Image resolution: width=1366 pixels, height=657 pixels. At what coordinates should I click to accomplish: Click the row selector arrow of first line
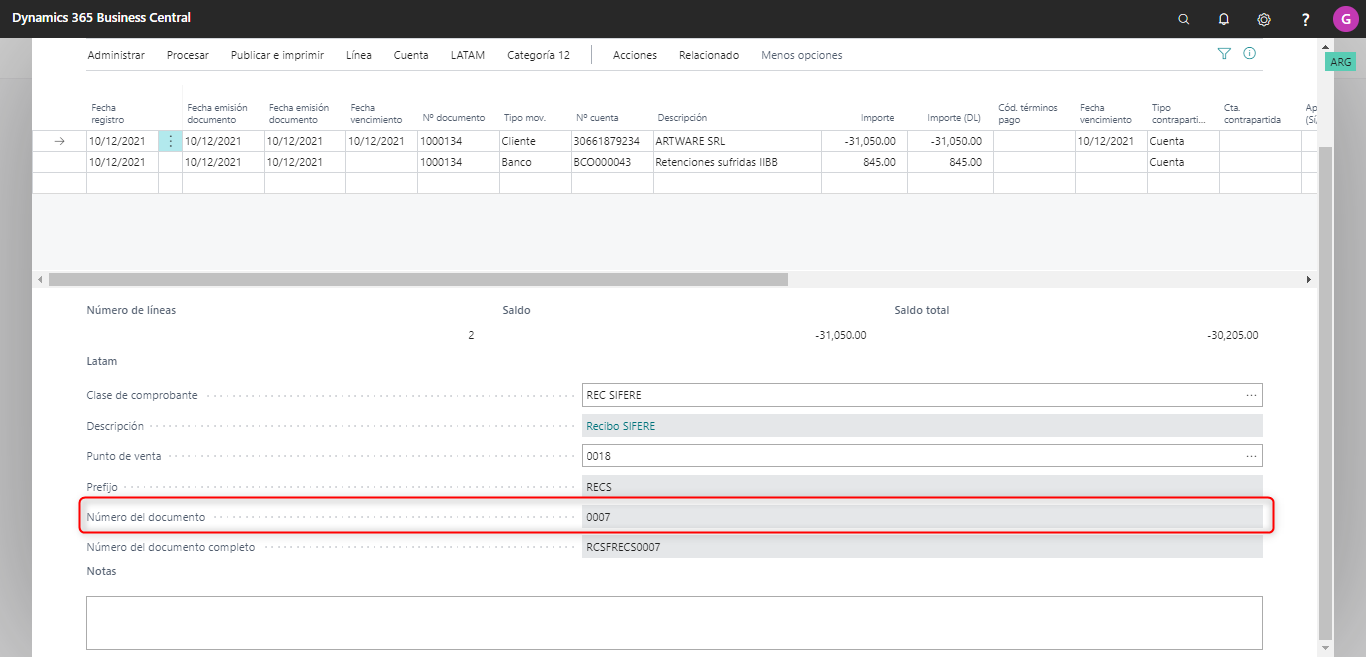point(59,141)
